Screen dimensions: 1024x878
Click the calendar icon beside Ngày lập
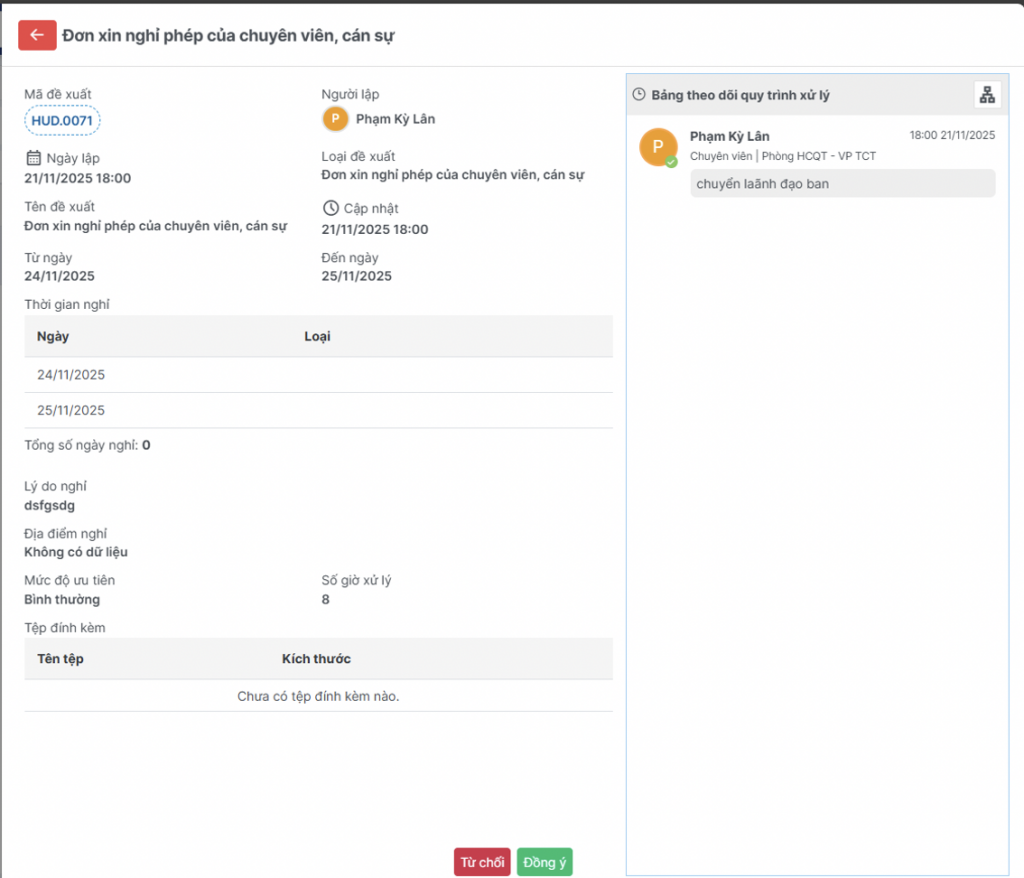pos(33,158)
